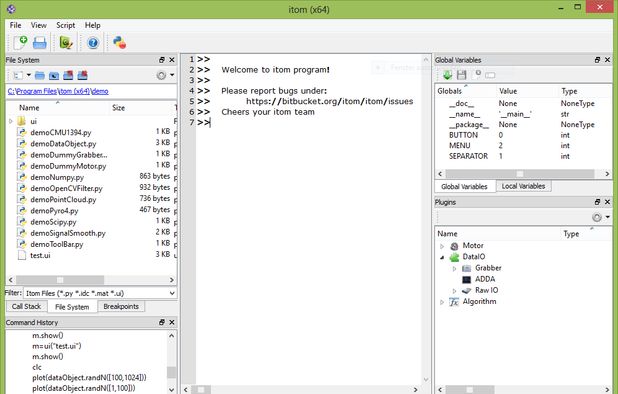Float the File System panel
618x394 pixels.
click(x=162, y=60)
